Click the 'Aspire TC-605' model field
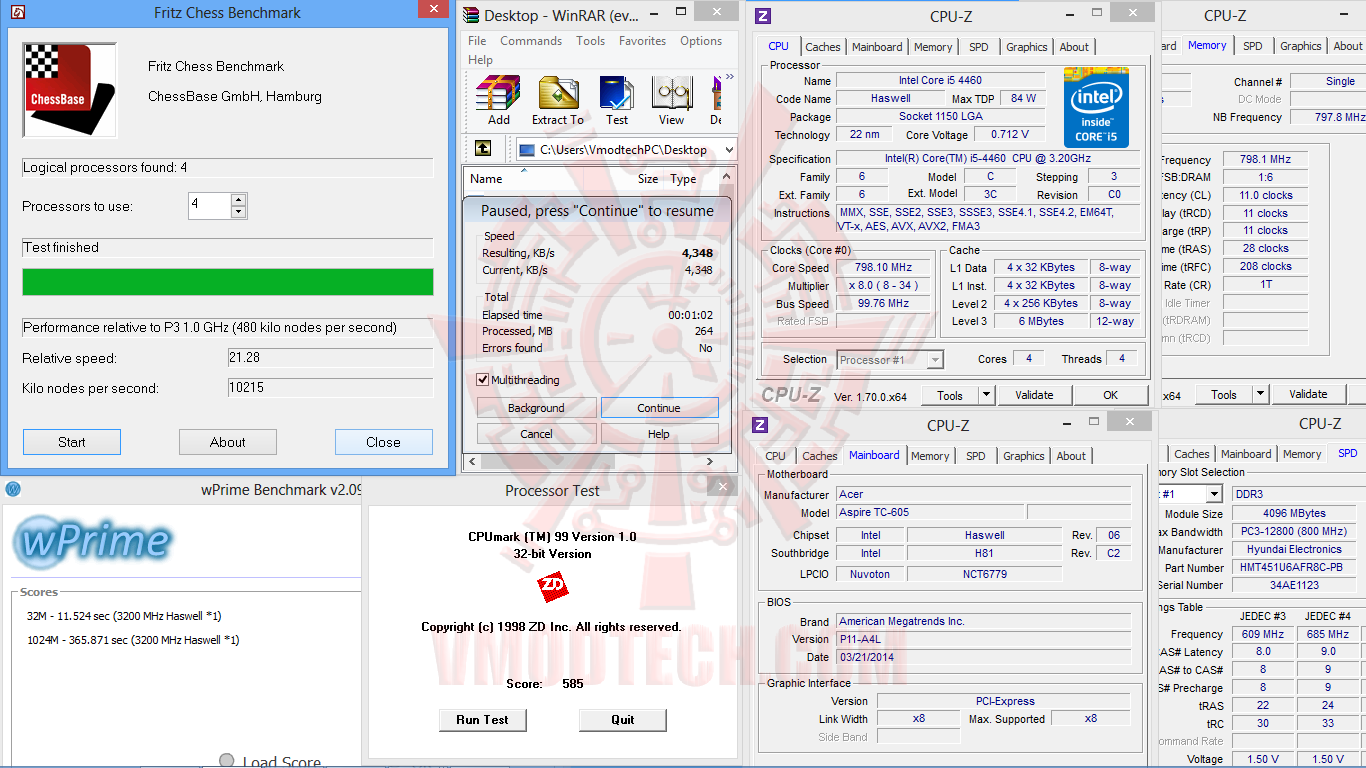This screenshot has width=1366, height=768. point(930,513)
